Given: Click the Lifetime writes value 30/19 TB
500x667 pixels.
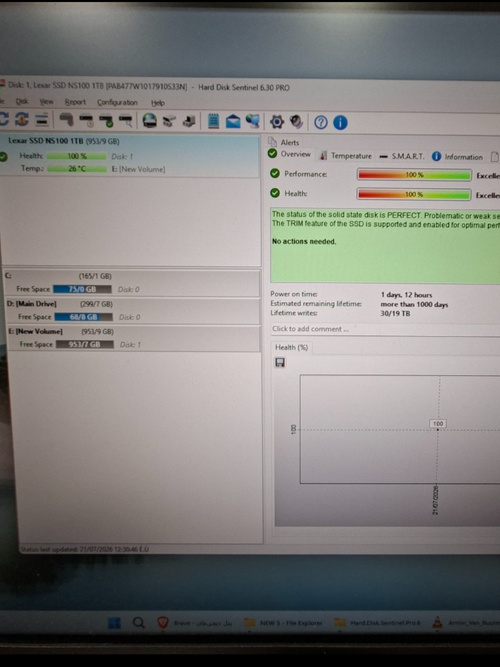Looking at the screenshot, I should click(395, 314).
